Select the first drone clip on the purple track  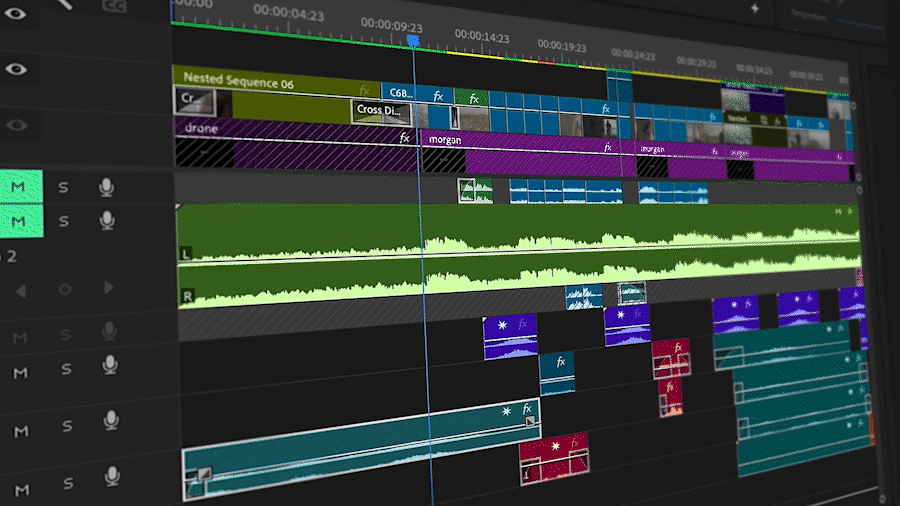click(290, 129)
